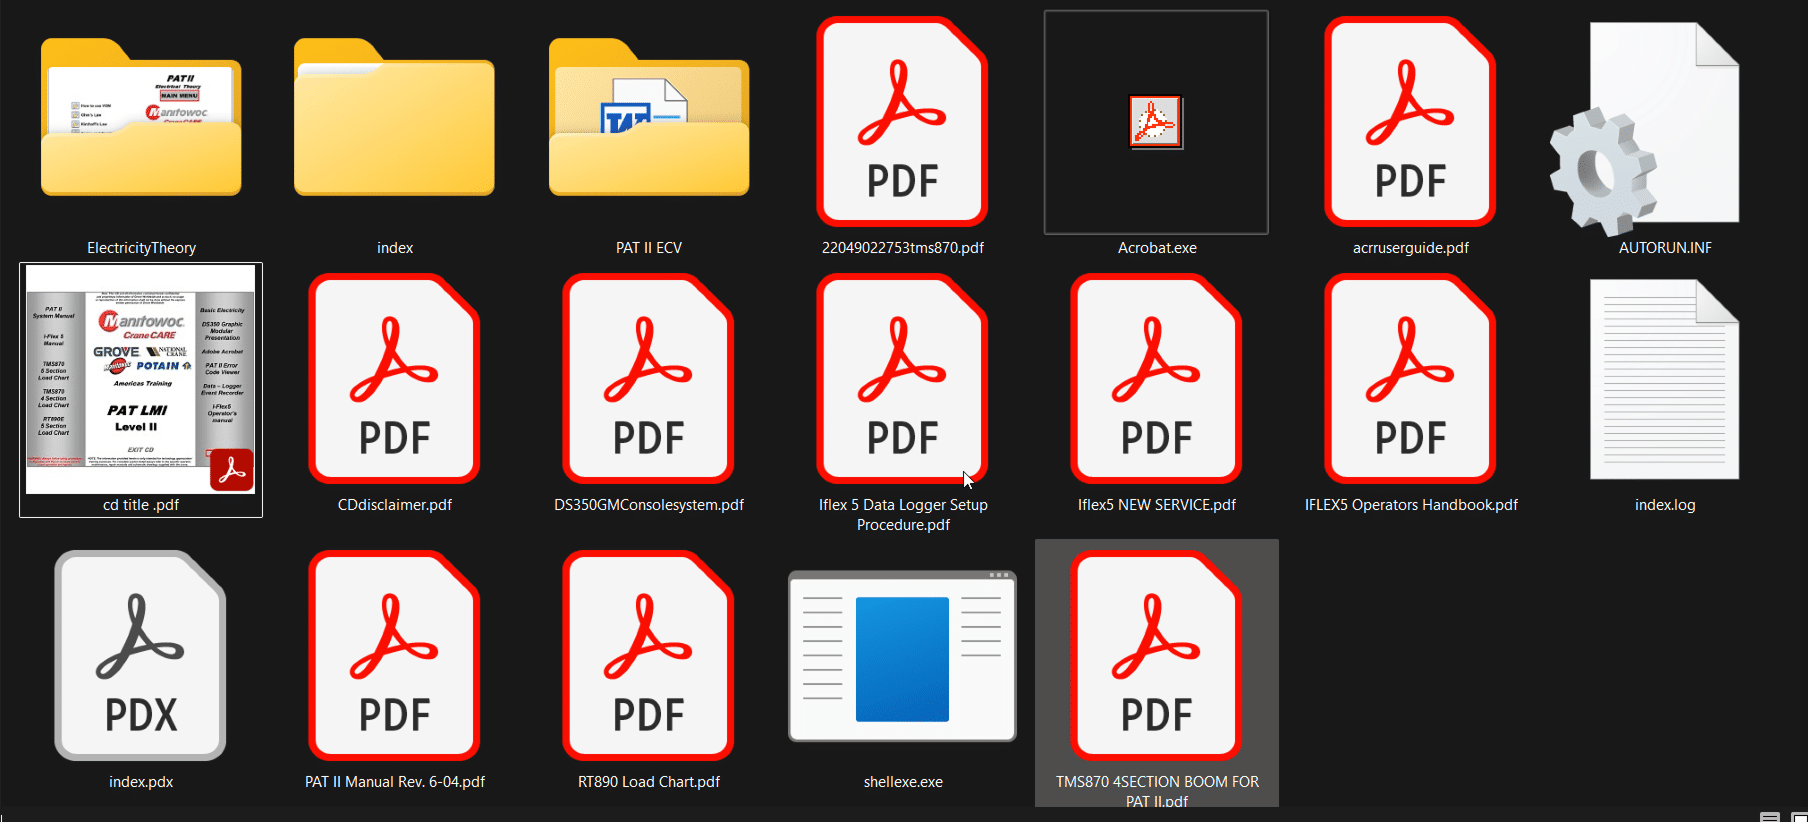Click the "DS350GMConsolesystem.pdf" file name
The width and height of the screenshot is (1808, 822).
[649, 505]
